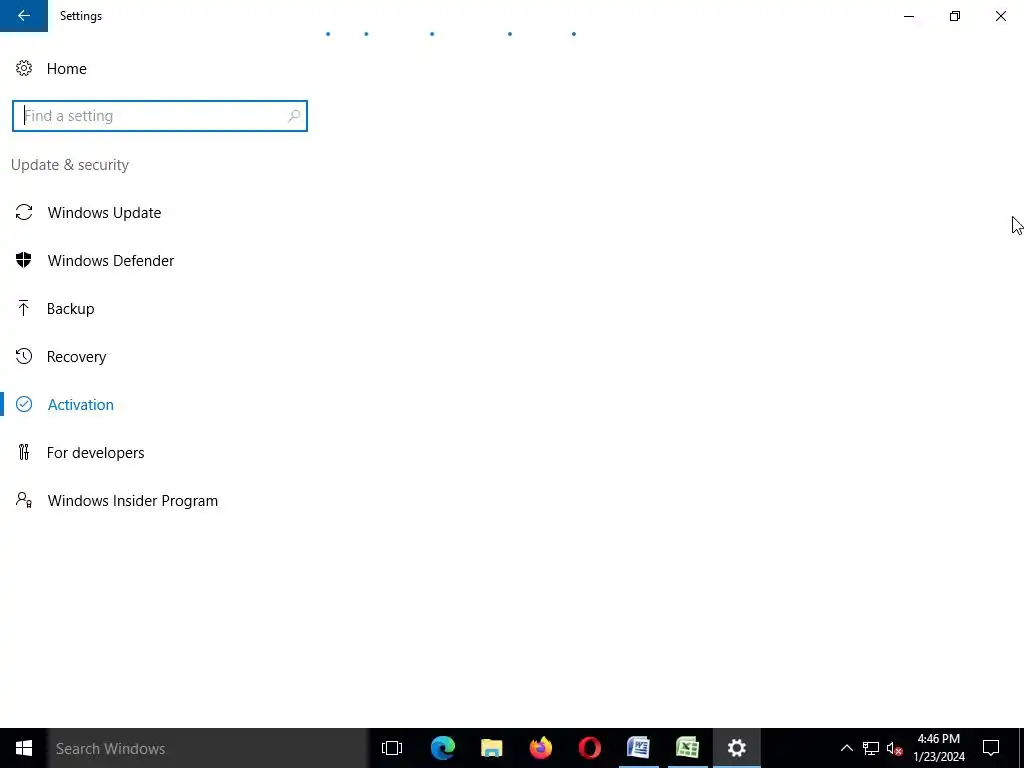
Task: Open Windows Insider Program section
Action: [133, 500]
